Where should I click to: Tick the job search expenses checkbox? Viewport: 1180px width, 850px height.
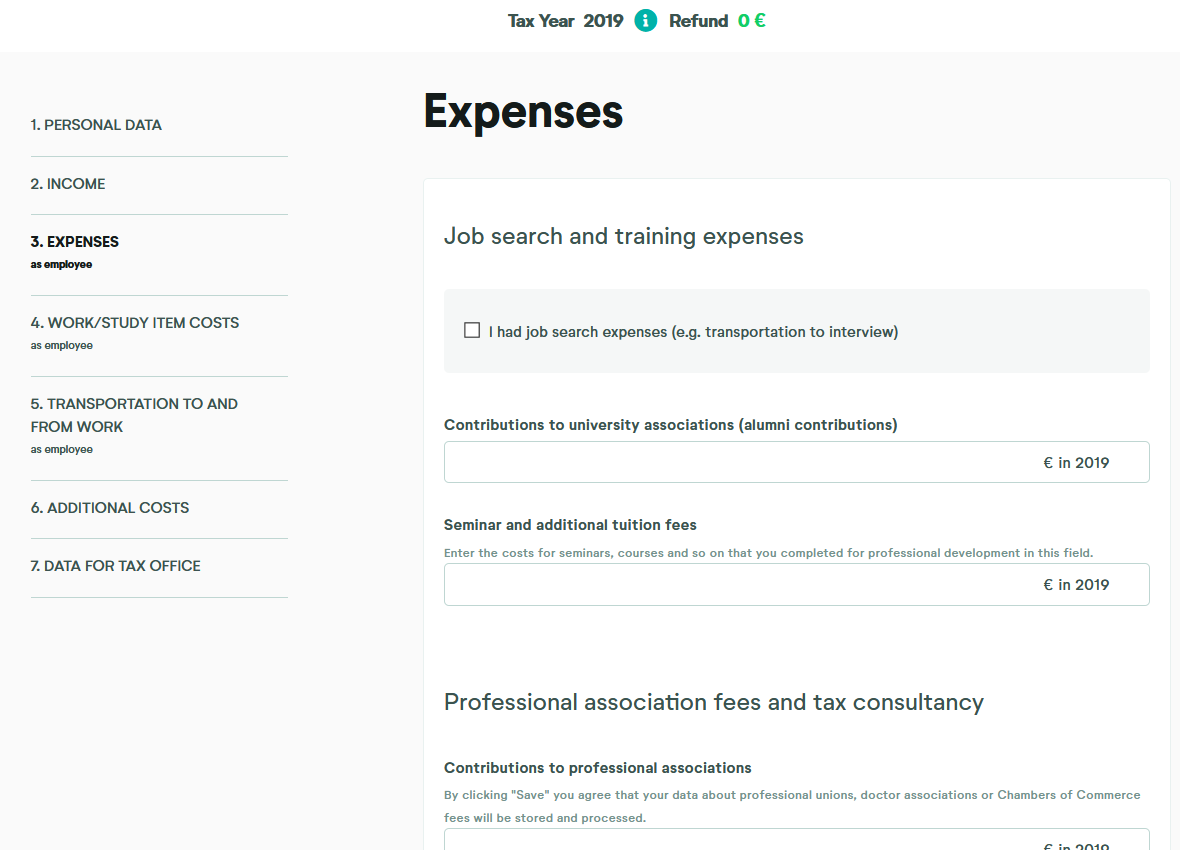(x=472, y=331)
